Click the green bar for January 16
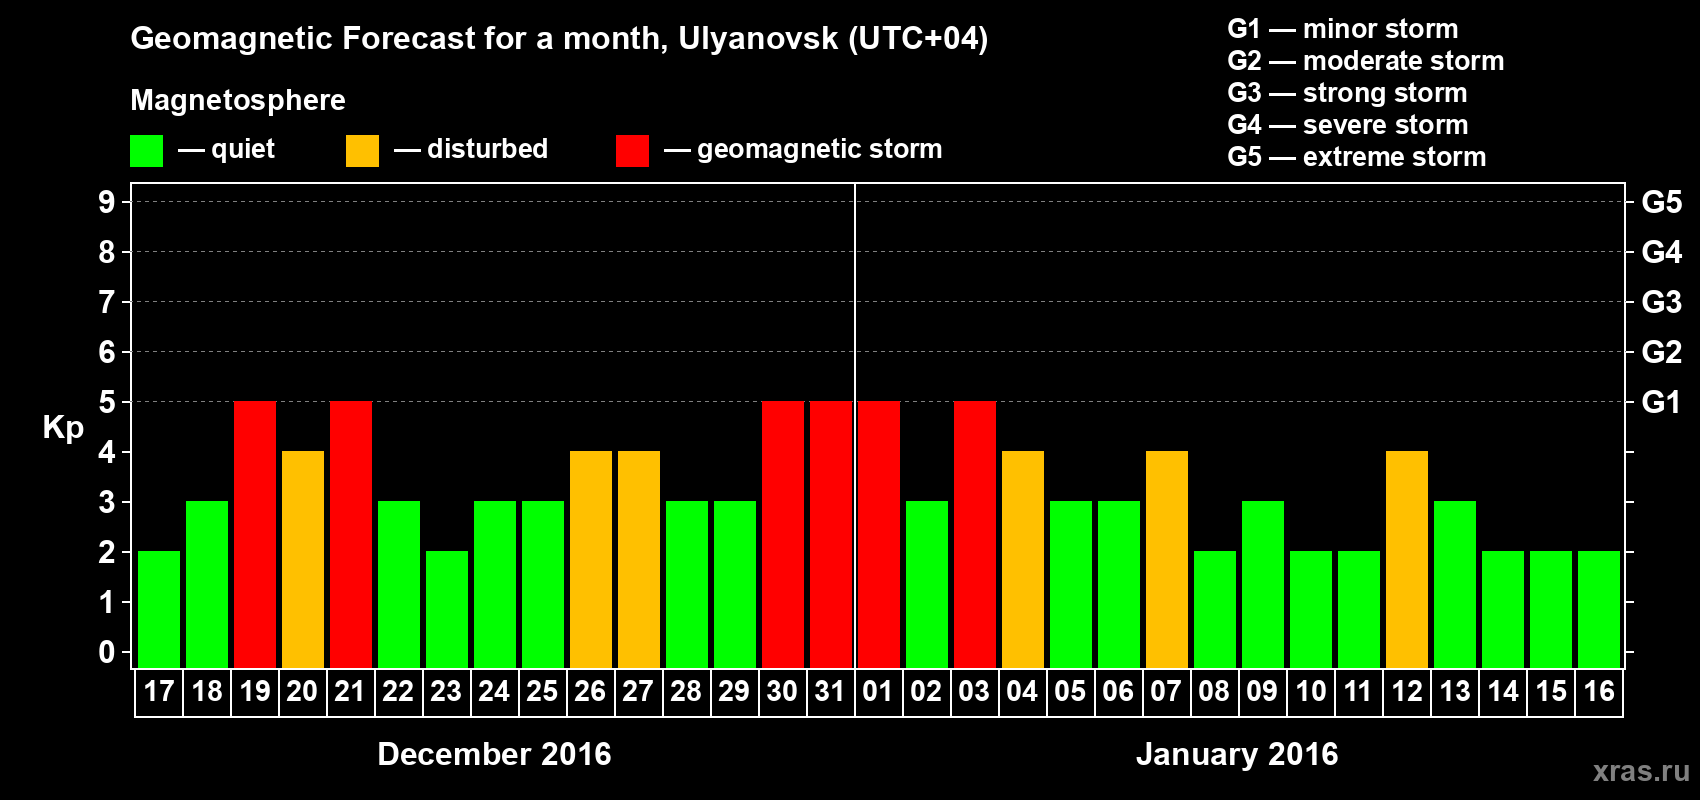The width and height of the screenshot is (1700, 800). pyautogui.click(x=1599, y=609)
